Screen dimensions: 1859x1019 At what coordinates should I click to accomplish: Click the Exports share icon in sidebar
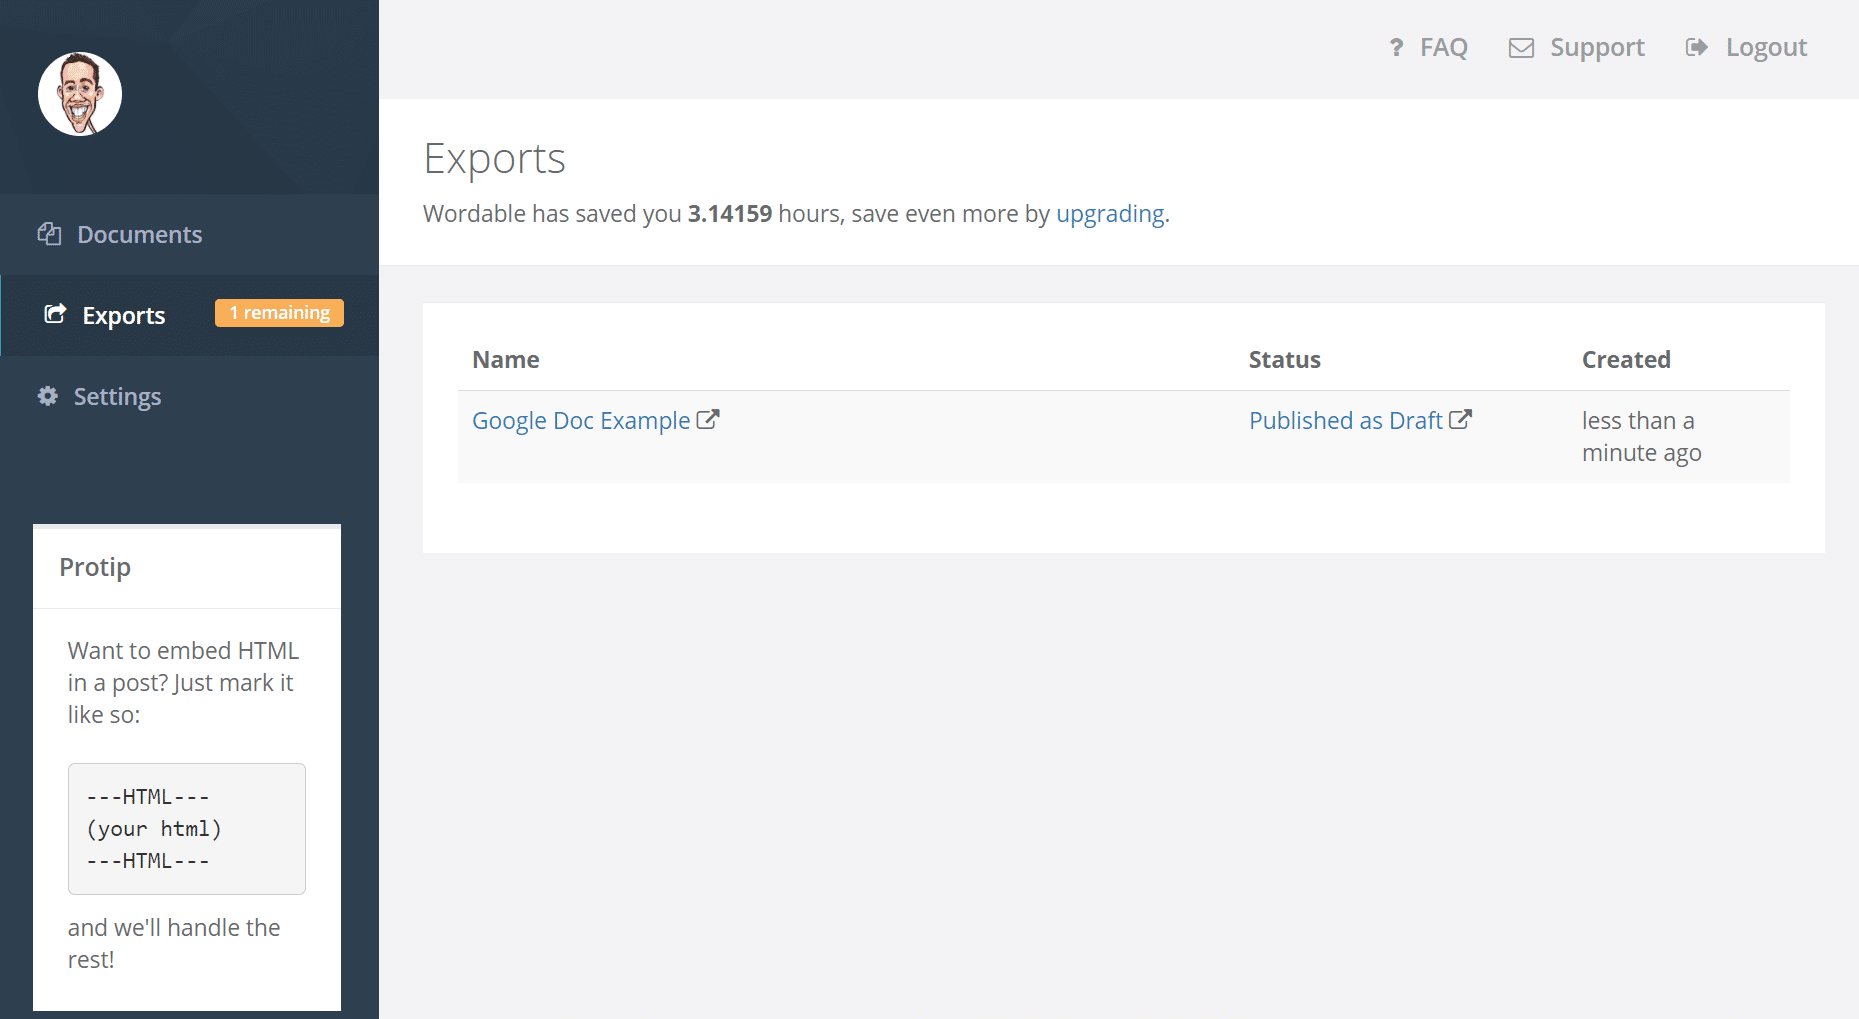click(56, 314)
